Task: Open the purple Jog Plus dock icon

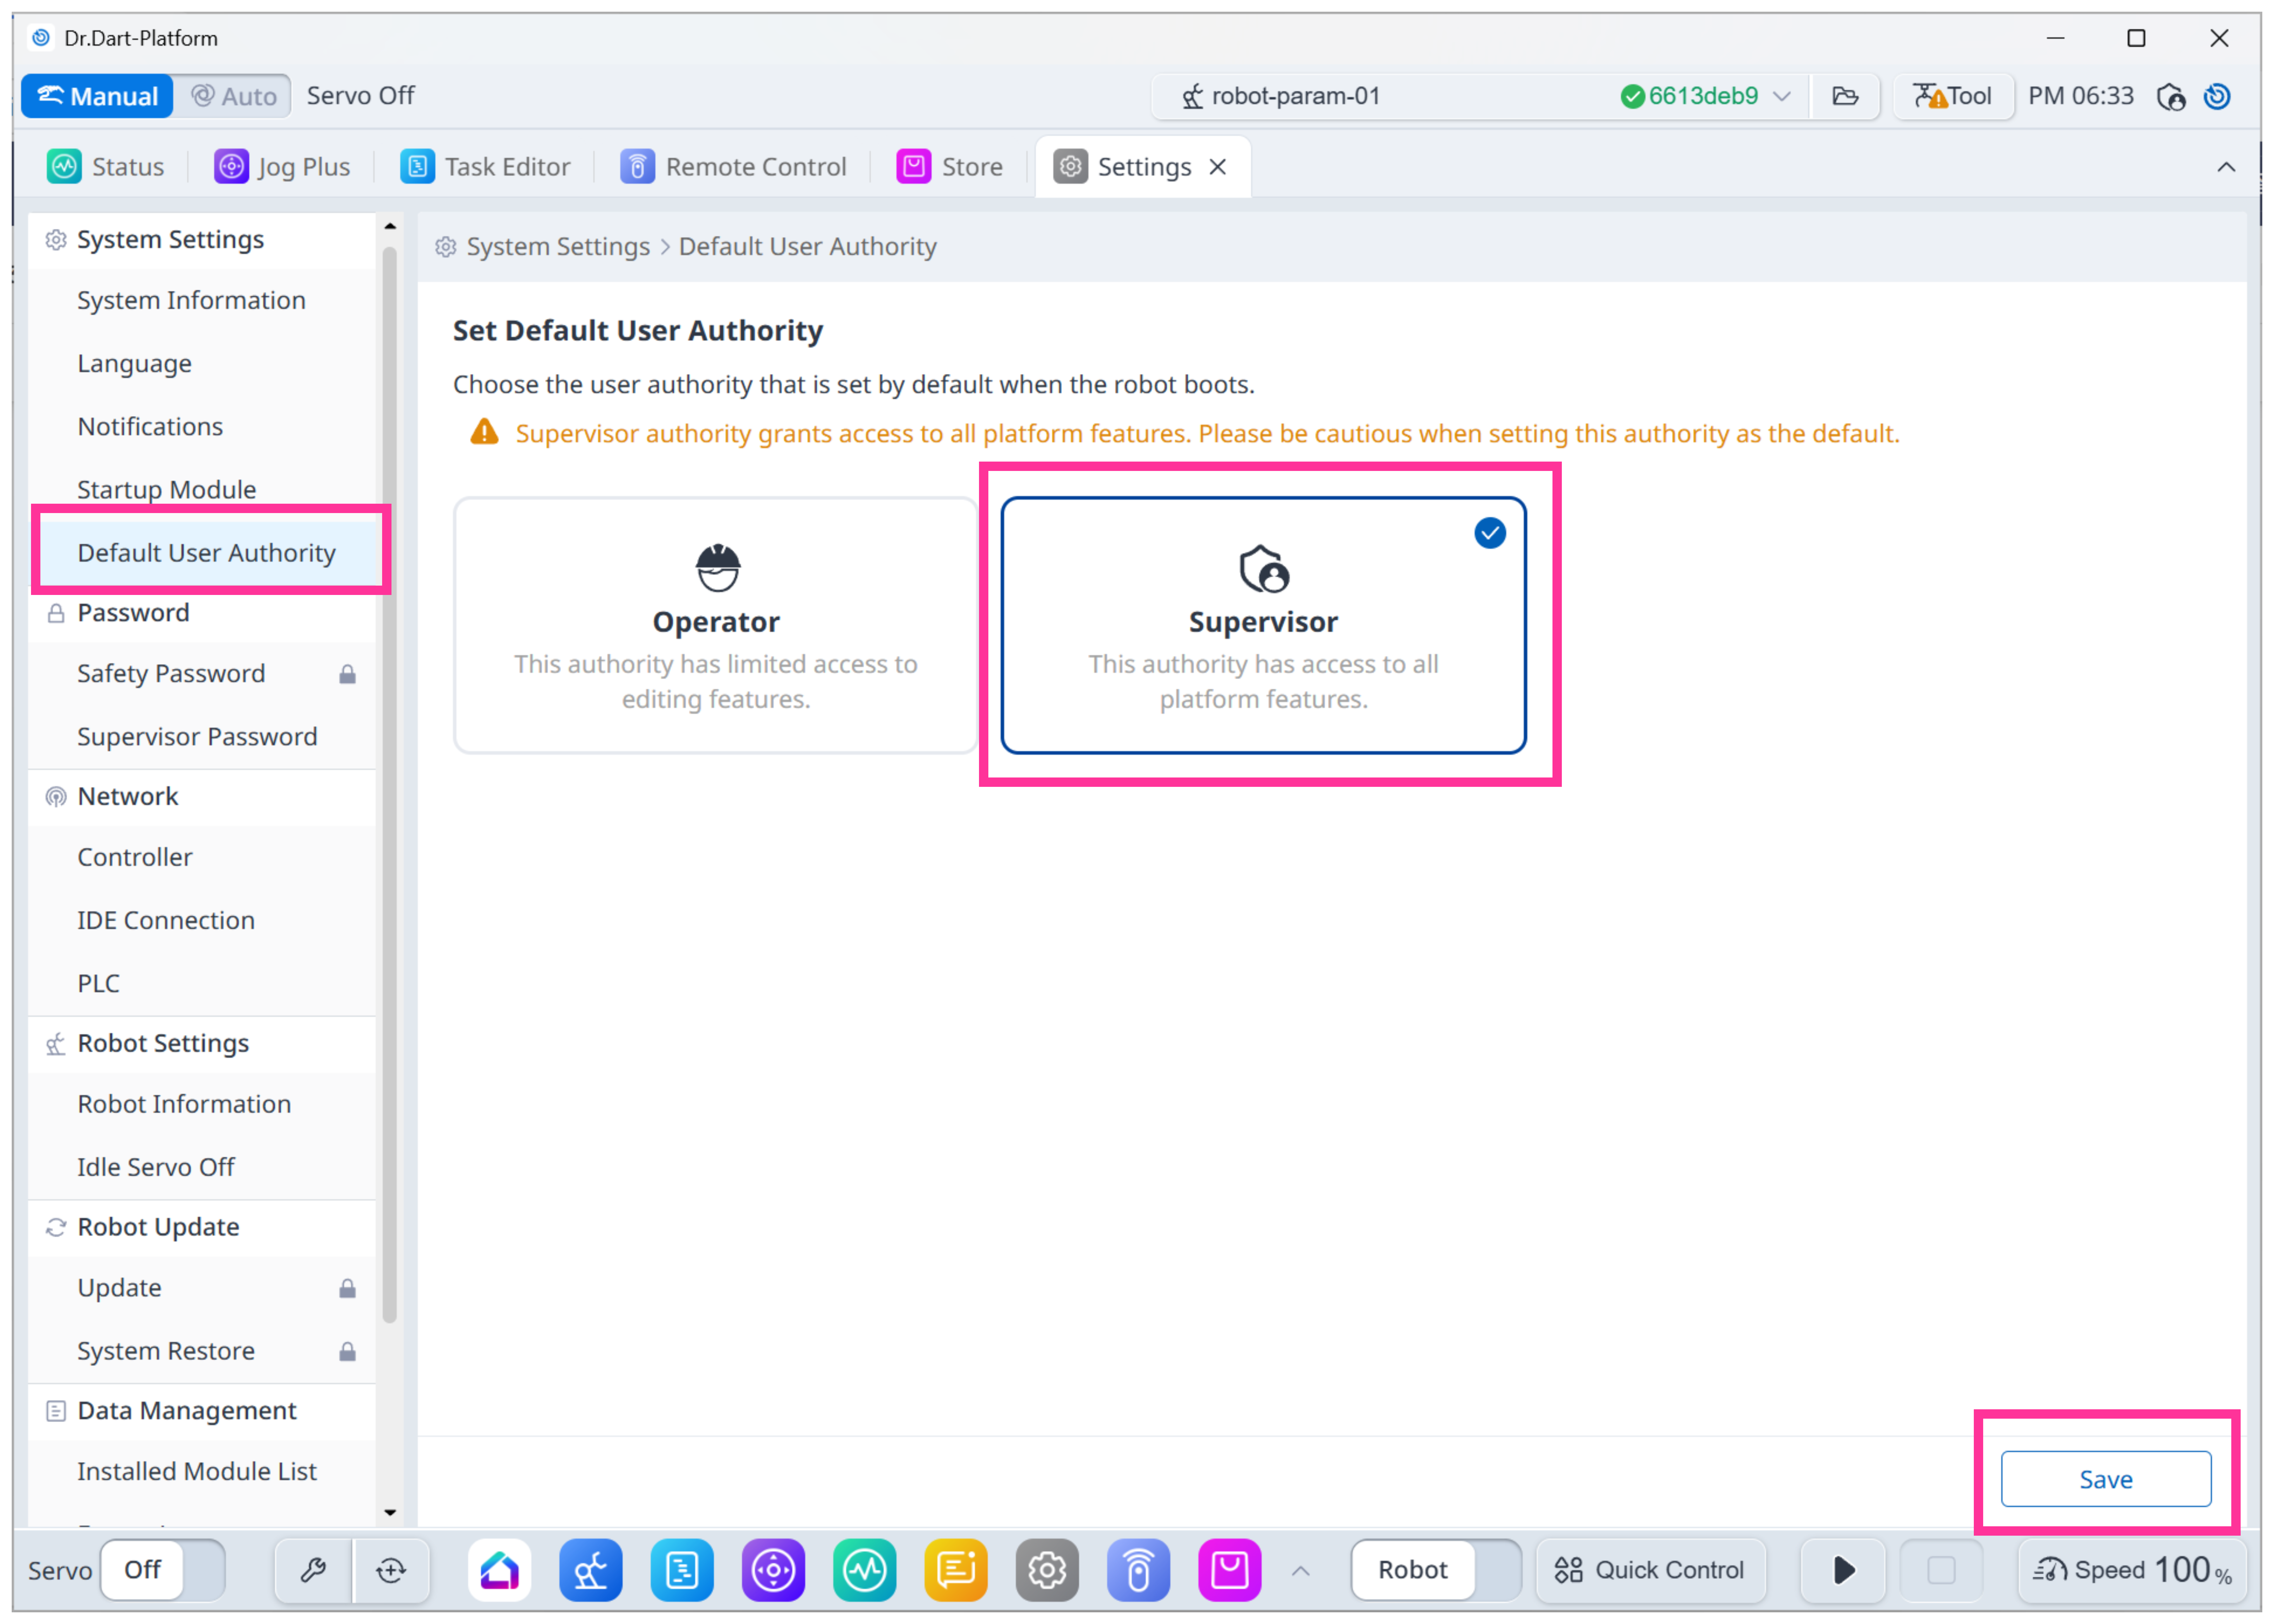Action: pyautogui.click(x=773, y=1570)
